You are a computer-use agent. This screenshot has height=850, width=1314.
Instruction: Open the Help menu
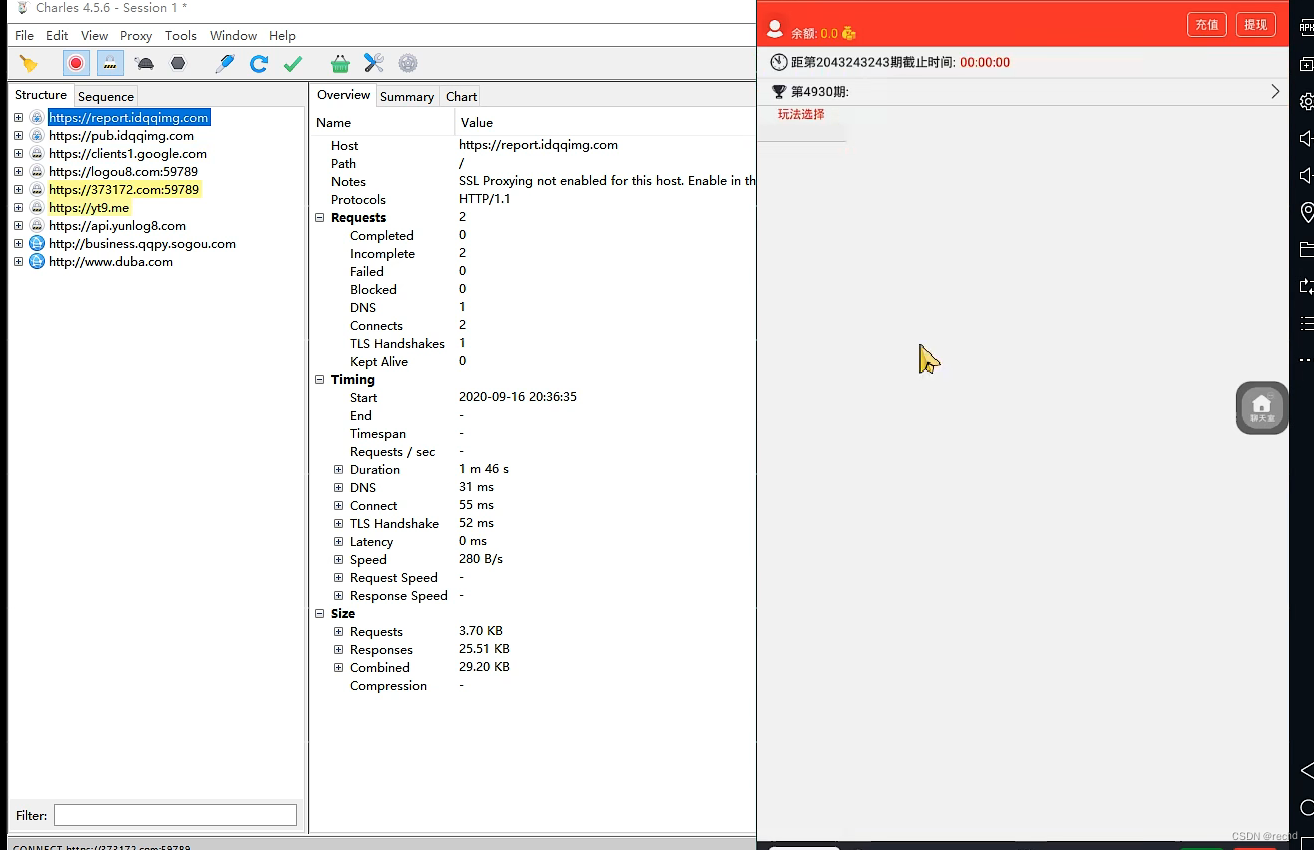(x=282, y=35)
